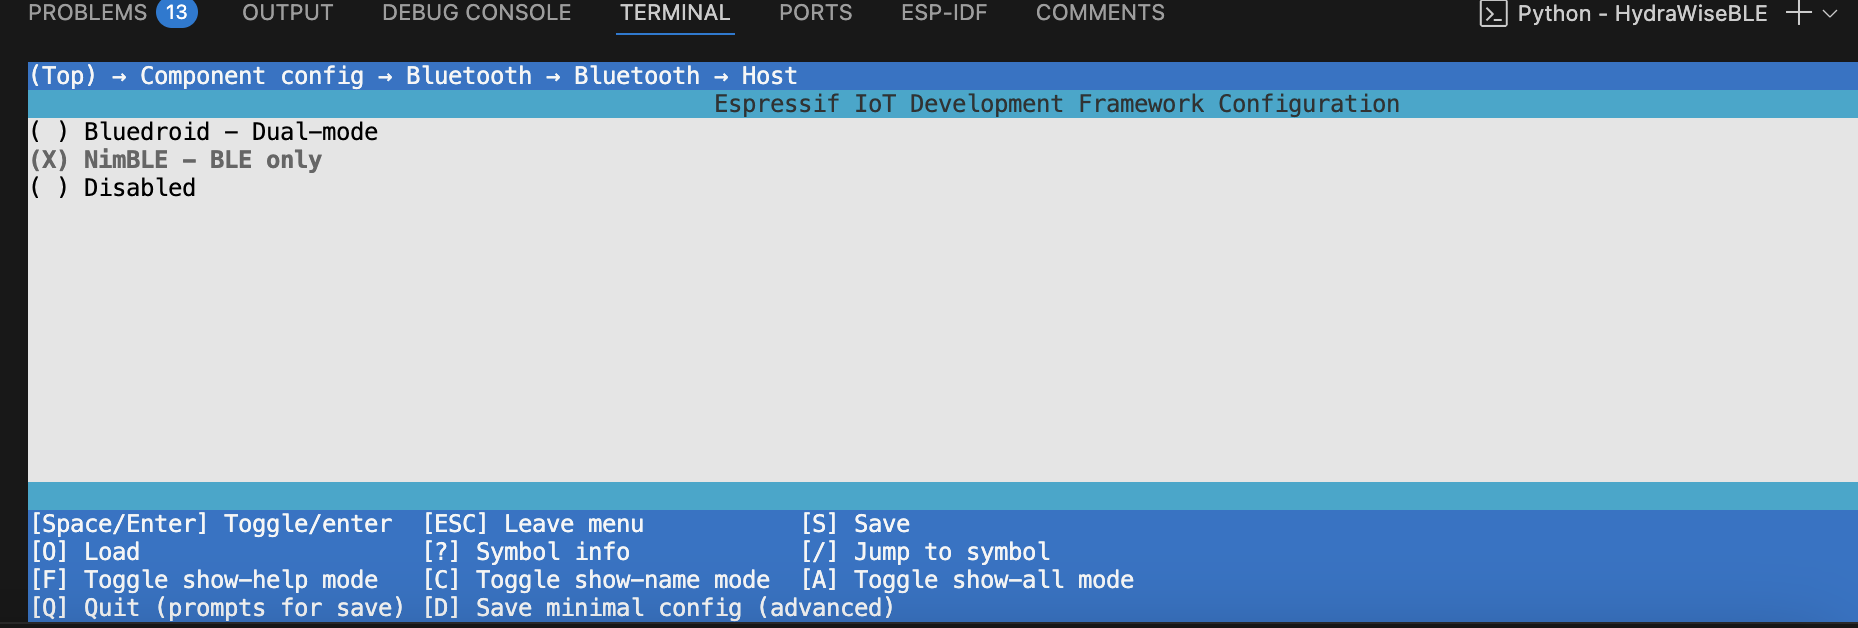View the DEBUG CONSOLE panel

click(475, 13)
